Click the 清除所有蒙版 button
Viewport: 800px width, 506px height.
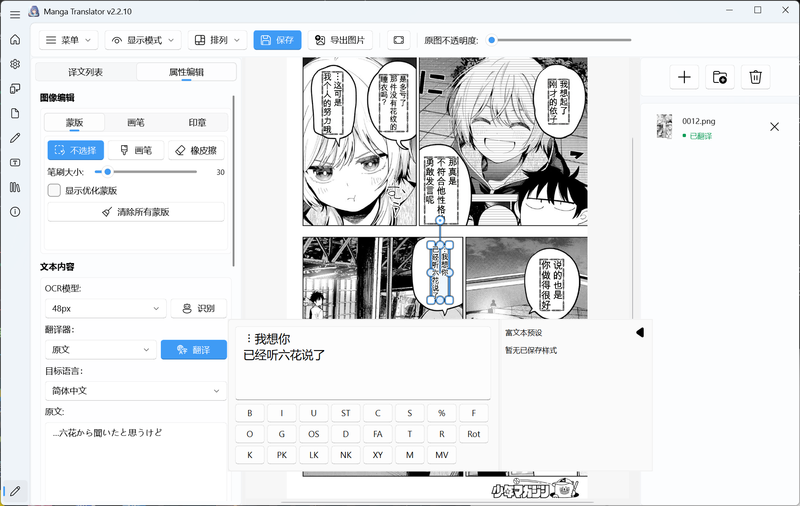tap(136, 212)
